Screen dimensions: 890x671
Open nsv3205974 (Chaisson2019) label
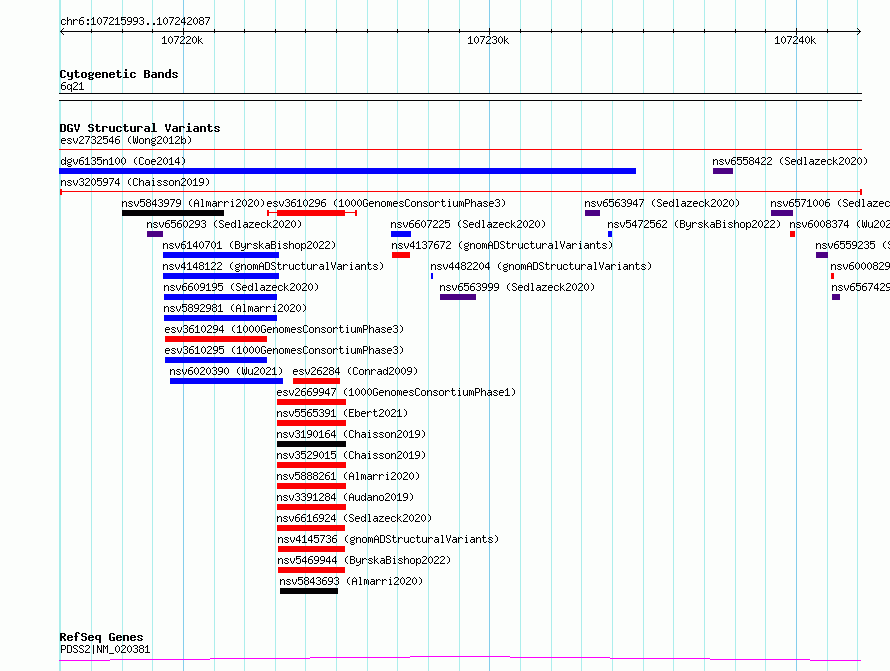coord(135,182)
